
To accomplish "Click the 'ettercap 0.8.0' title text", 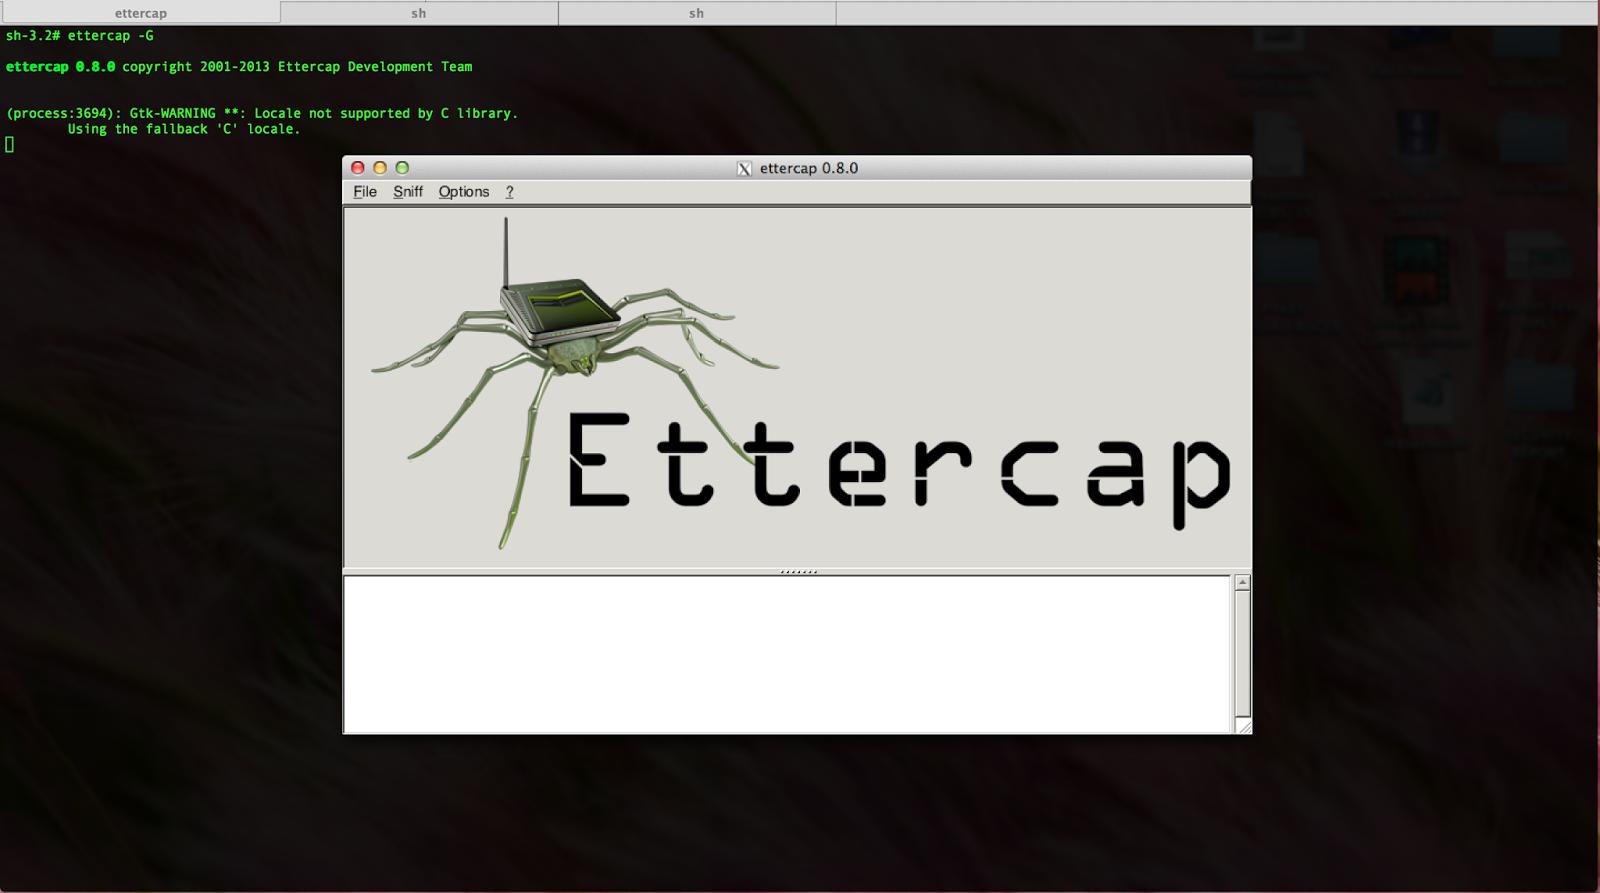I will (x=809, y=168).
